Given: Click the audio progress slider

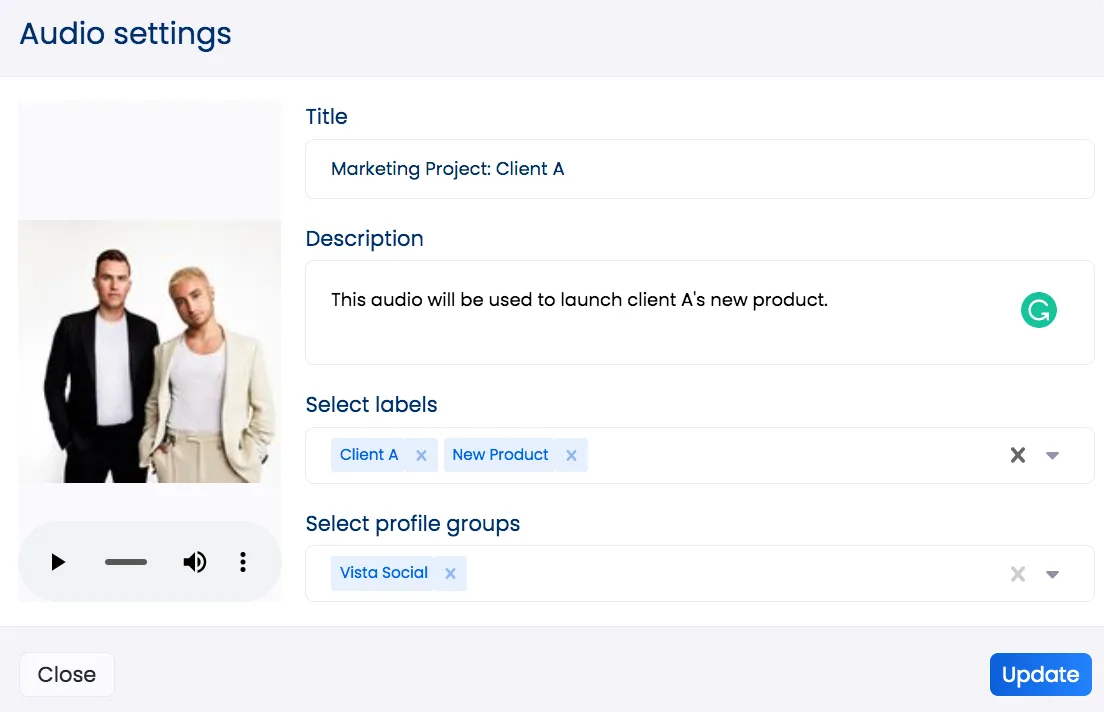Looking at the screenshot, I should 125,562.
